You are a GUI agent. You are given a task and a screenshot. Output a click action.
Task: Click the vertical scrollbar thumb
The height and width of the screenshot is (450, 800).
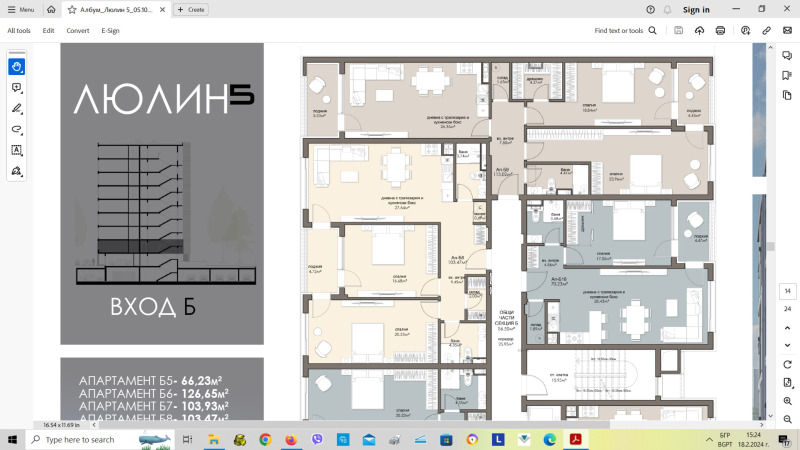(770, 246)
